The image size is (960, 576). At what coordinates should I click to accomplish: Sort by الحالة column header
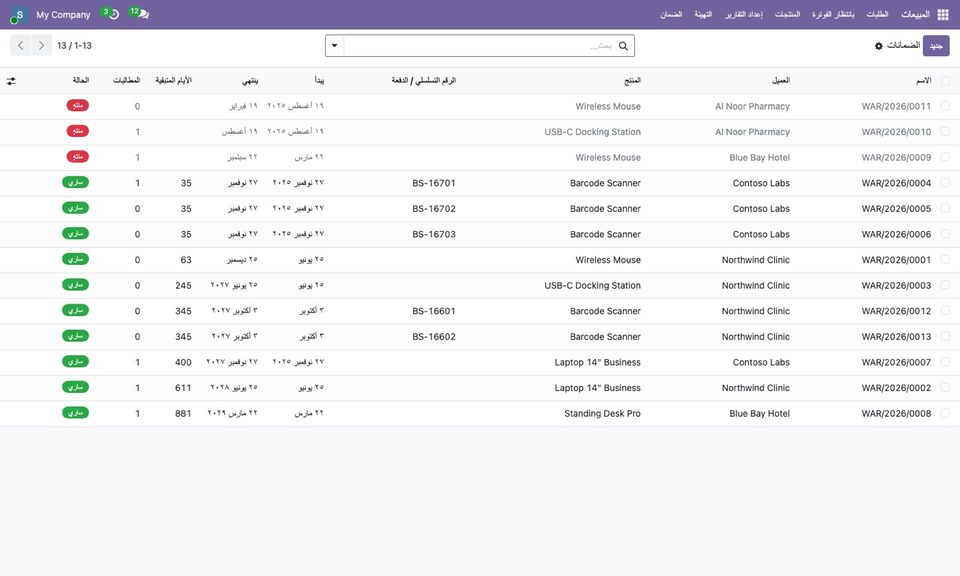[81, 81]
